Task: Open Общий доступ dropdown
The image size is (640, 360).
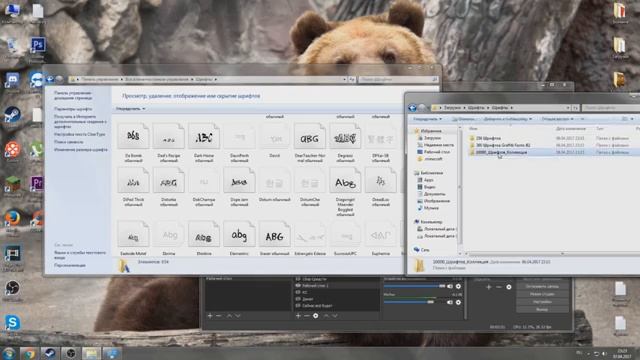Action: (x=557, y=119)
